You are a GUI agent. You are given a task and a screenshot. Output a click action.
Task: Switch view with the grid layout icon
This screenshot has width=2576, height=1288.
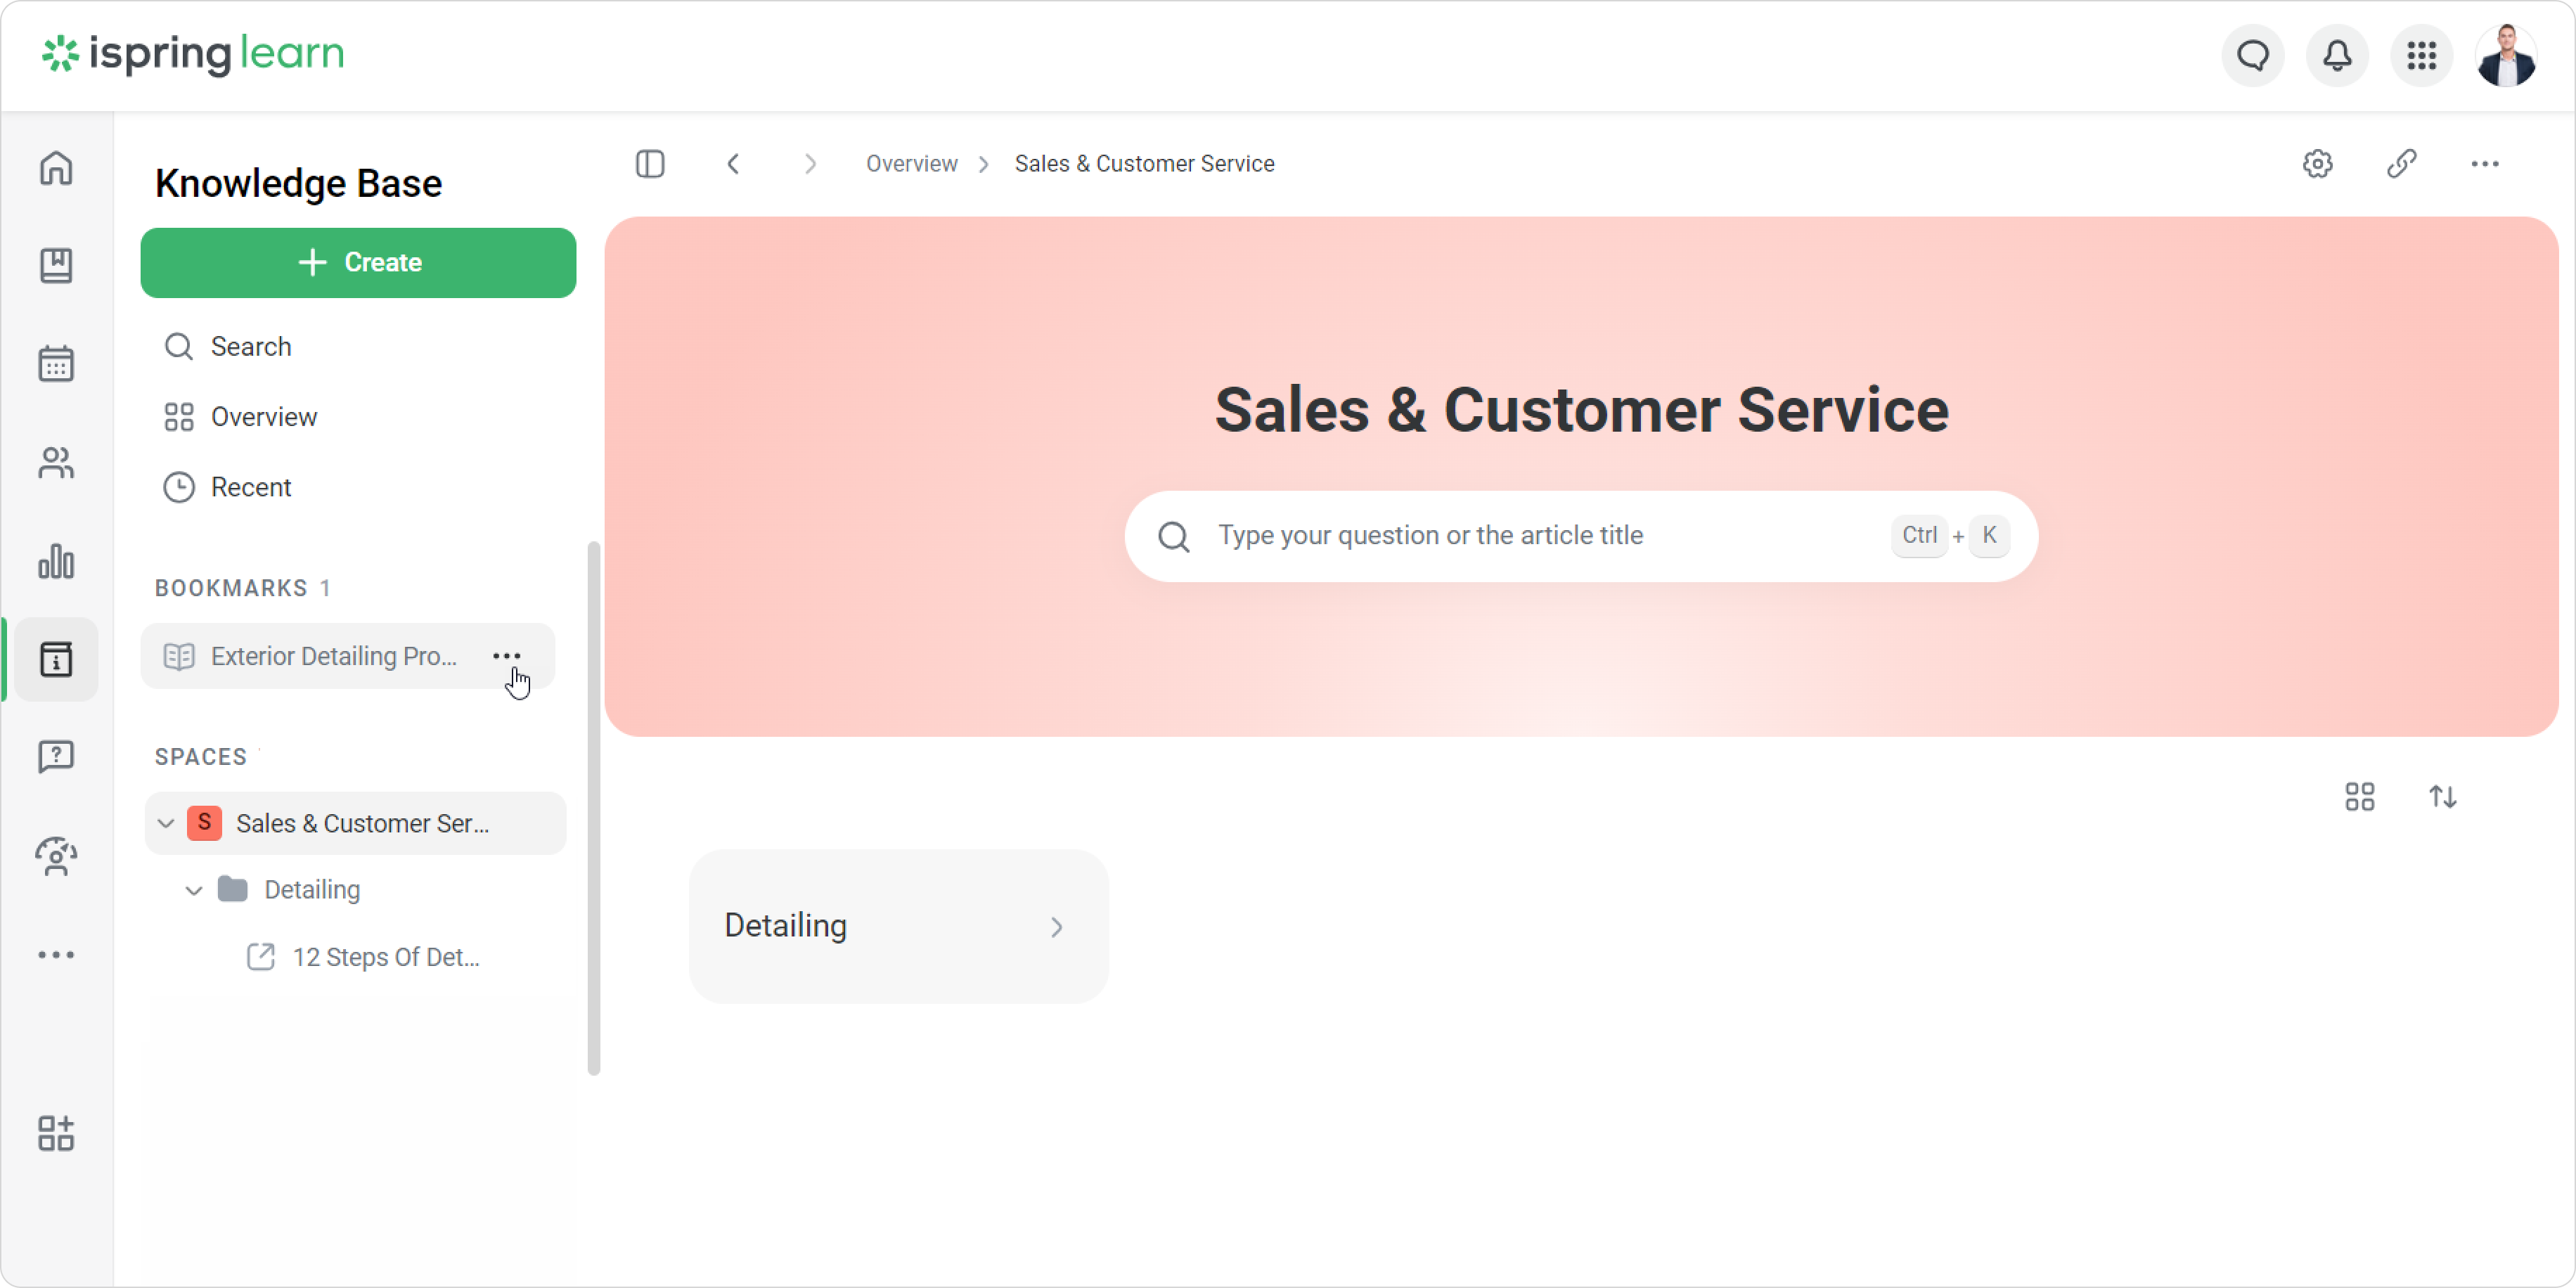point(2360,797)
